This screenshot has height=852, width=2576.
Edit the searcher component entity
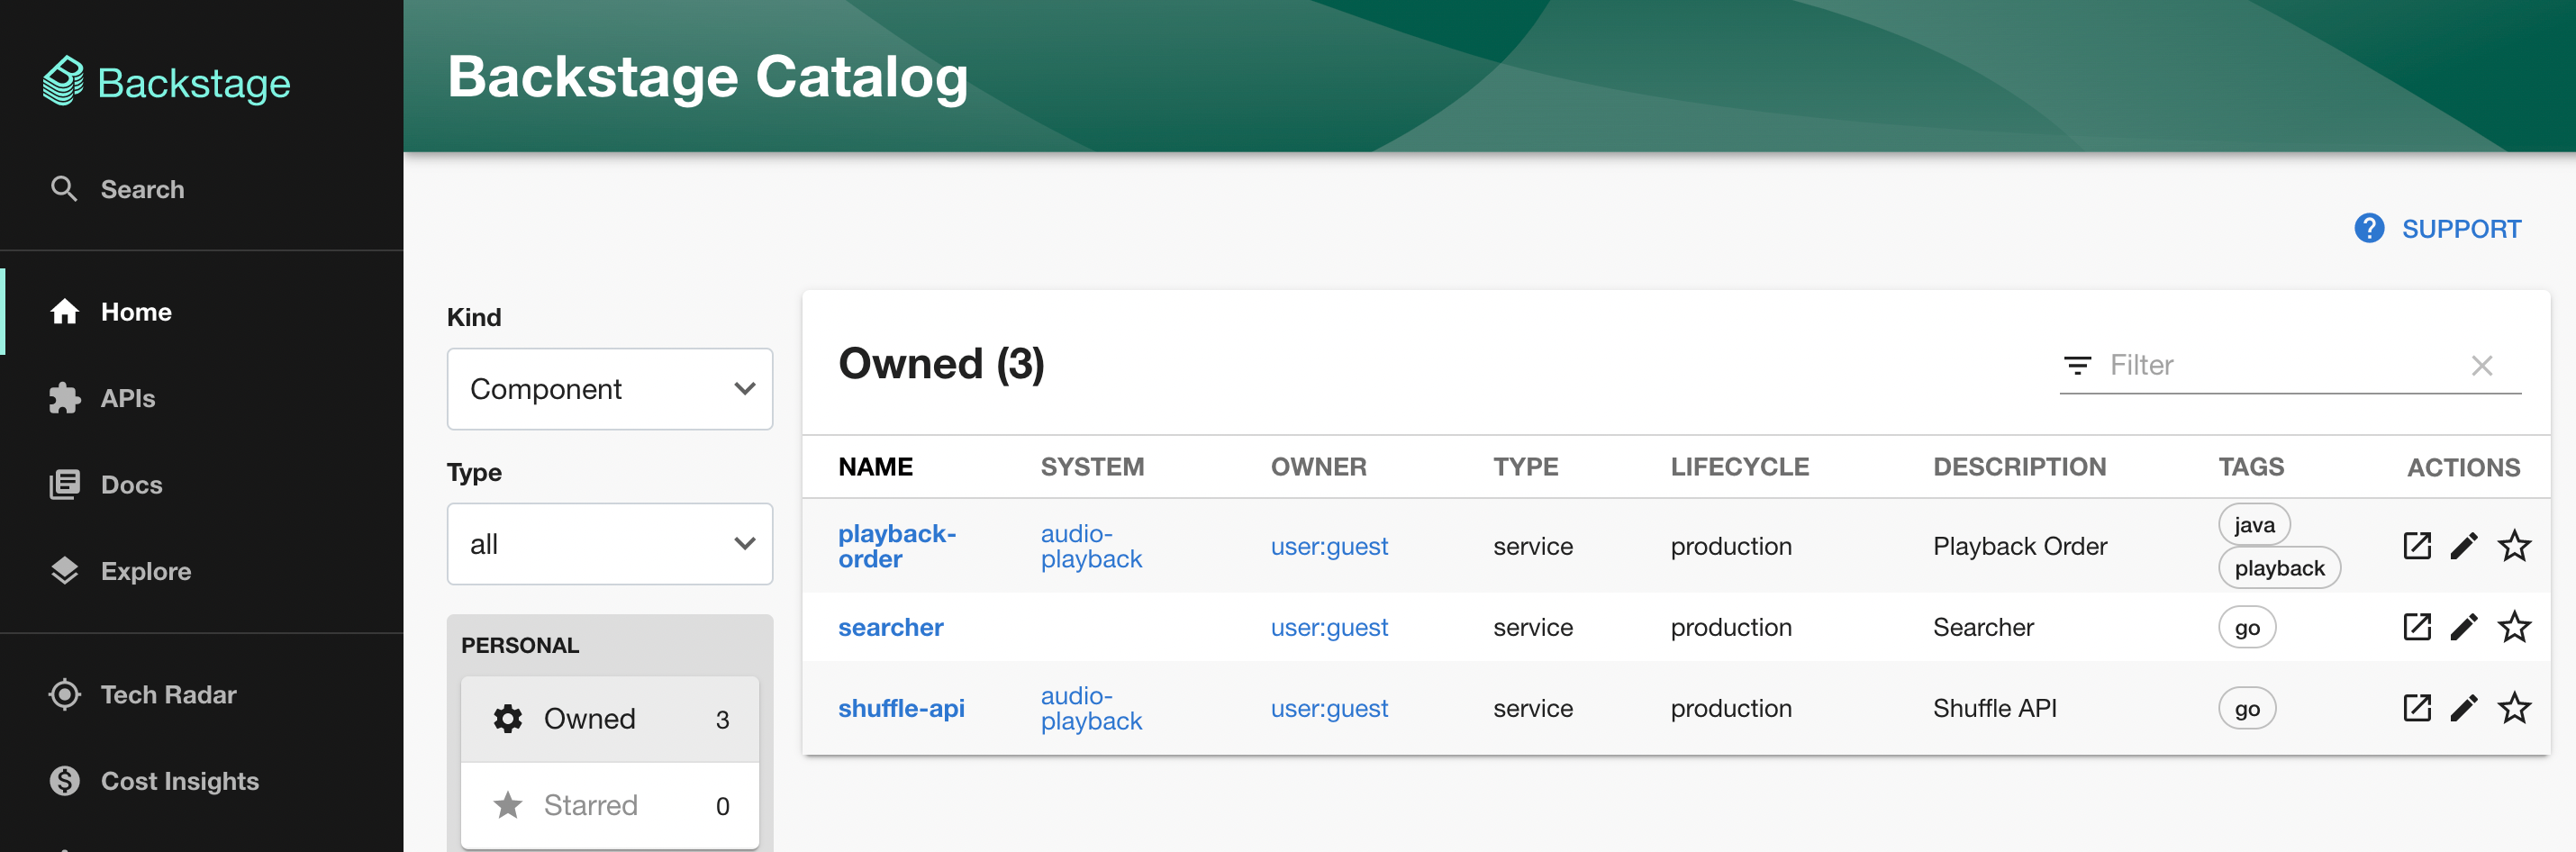click(x=2465, y=627)
